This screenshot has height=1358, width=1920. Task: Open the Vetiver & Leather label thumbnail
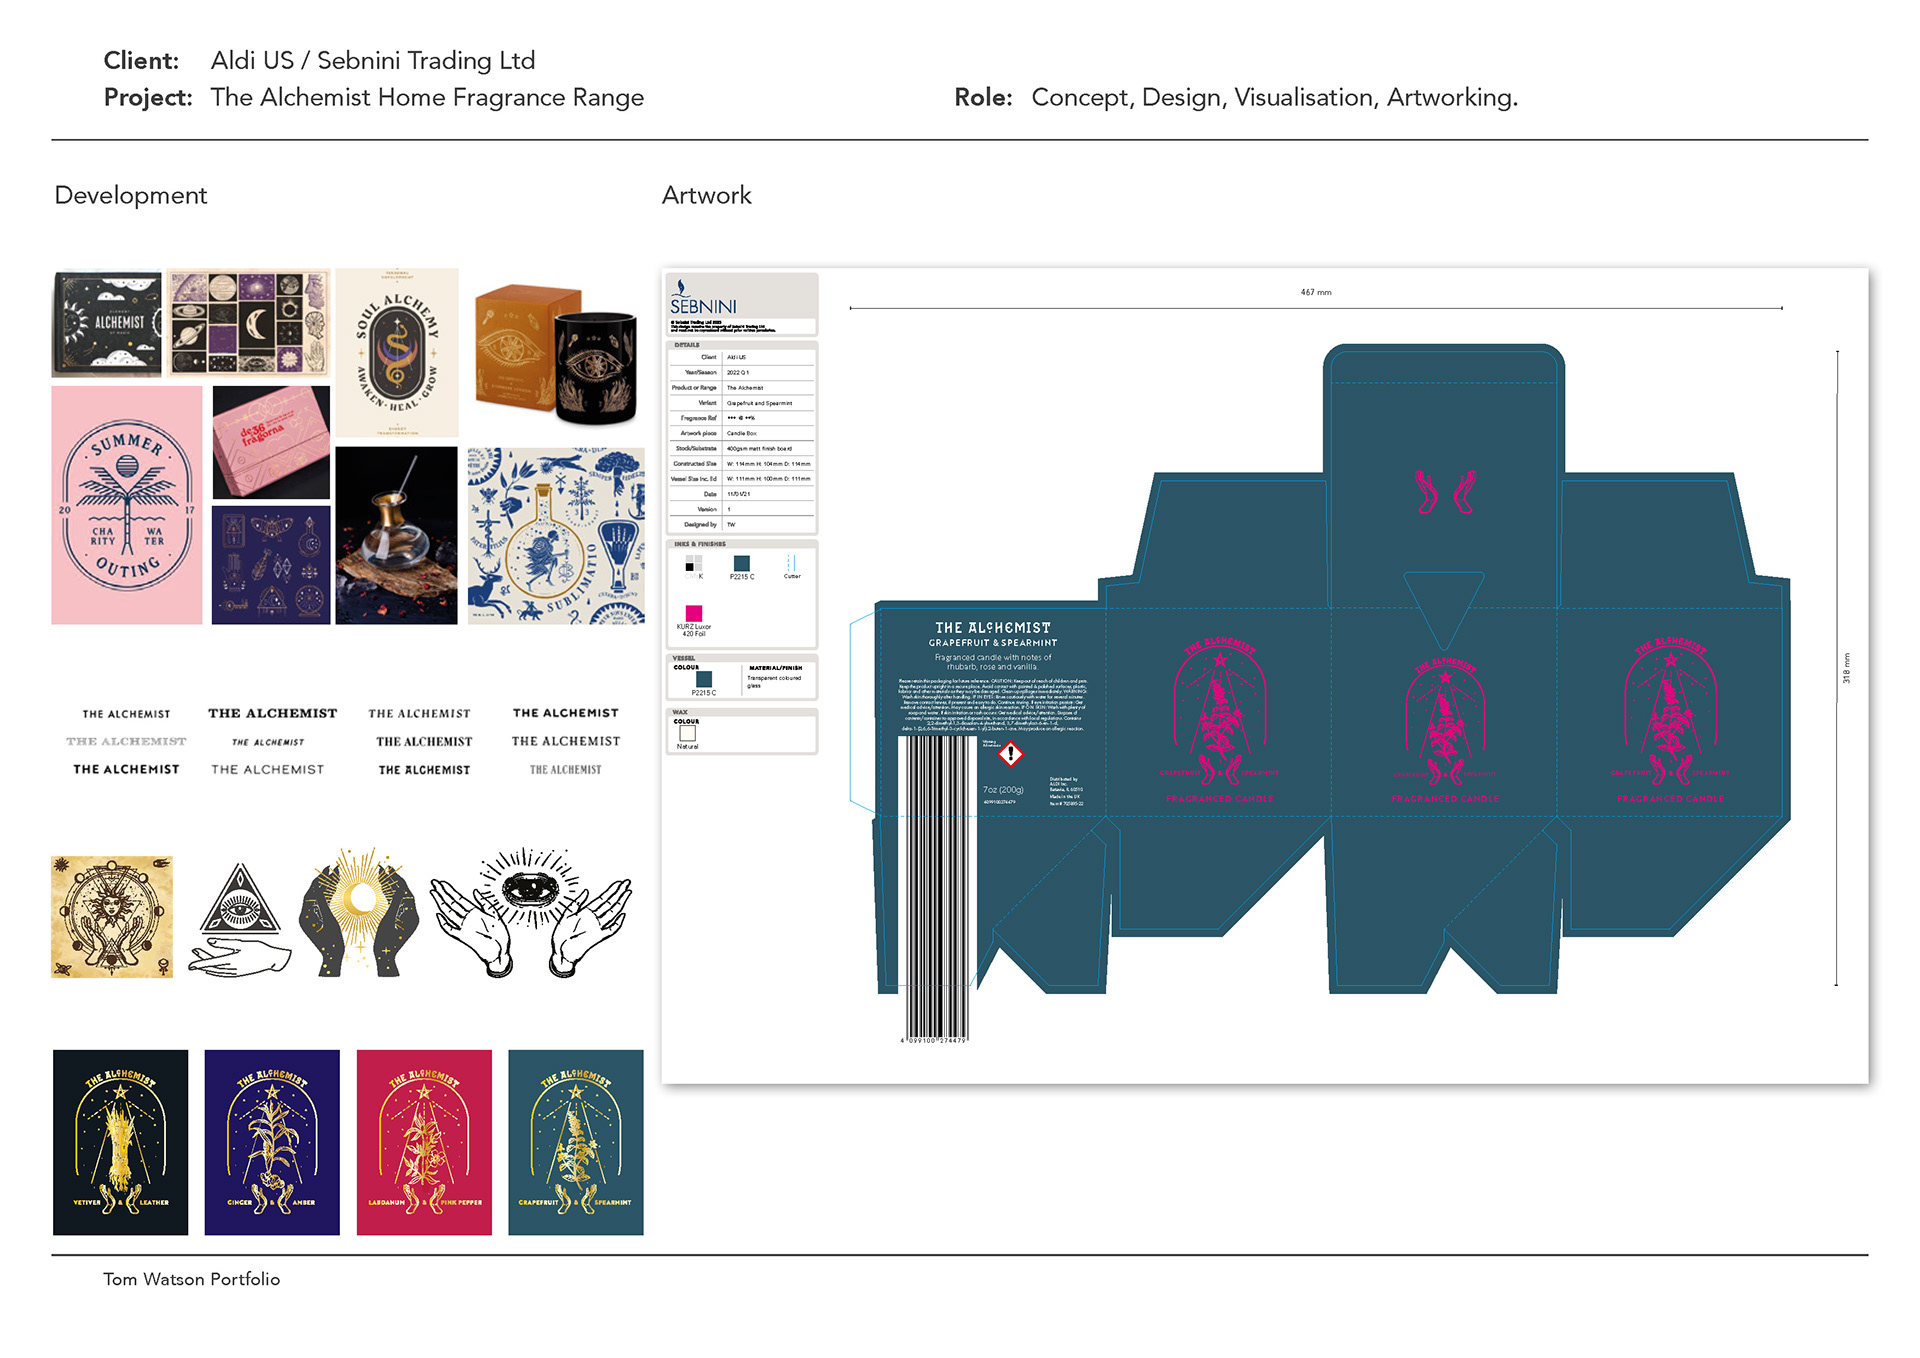[120, 1142]
